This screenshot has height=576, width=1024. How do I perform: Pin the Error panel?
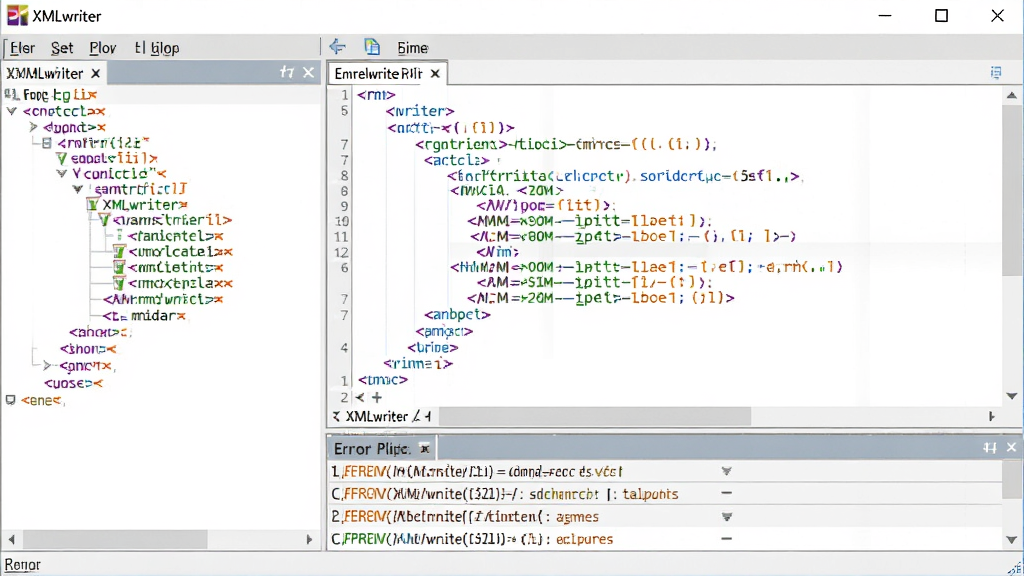tap(990, 447)
